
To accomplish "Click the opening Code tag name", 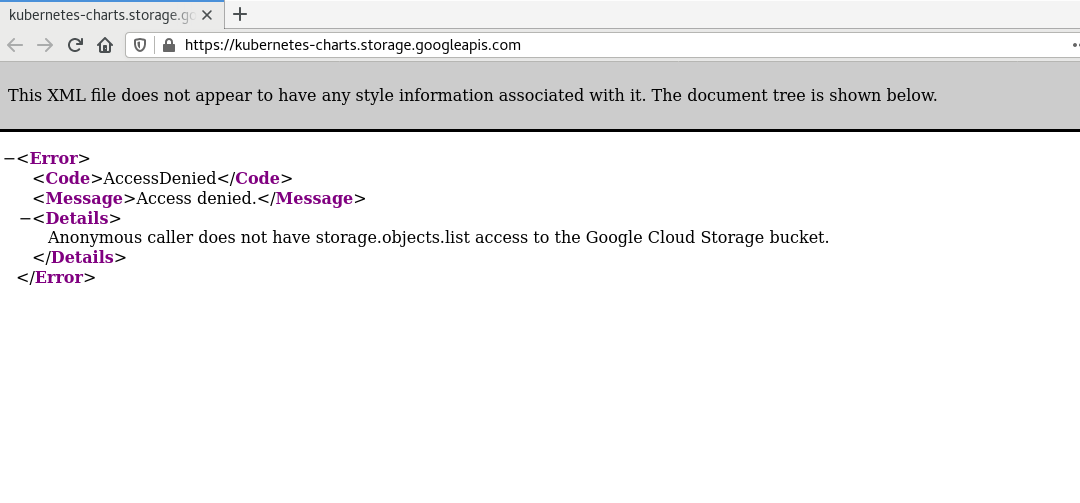I will point(67,178).
